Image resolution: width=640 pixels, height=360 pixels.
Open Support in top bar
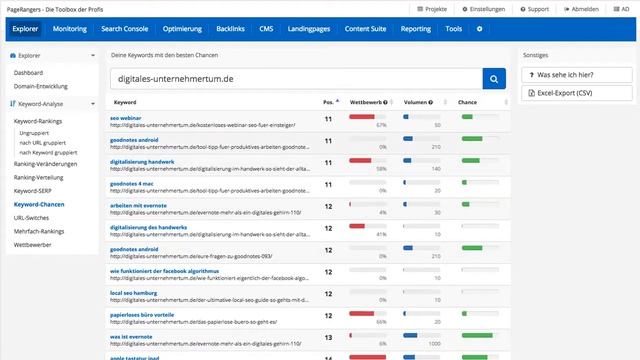534,9
